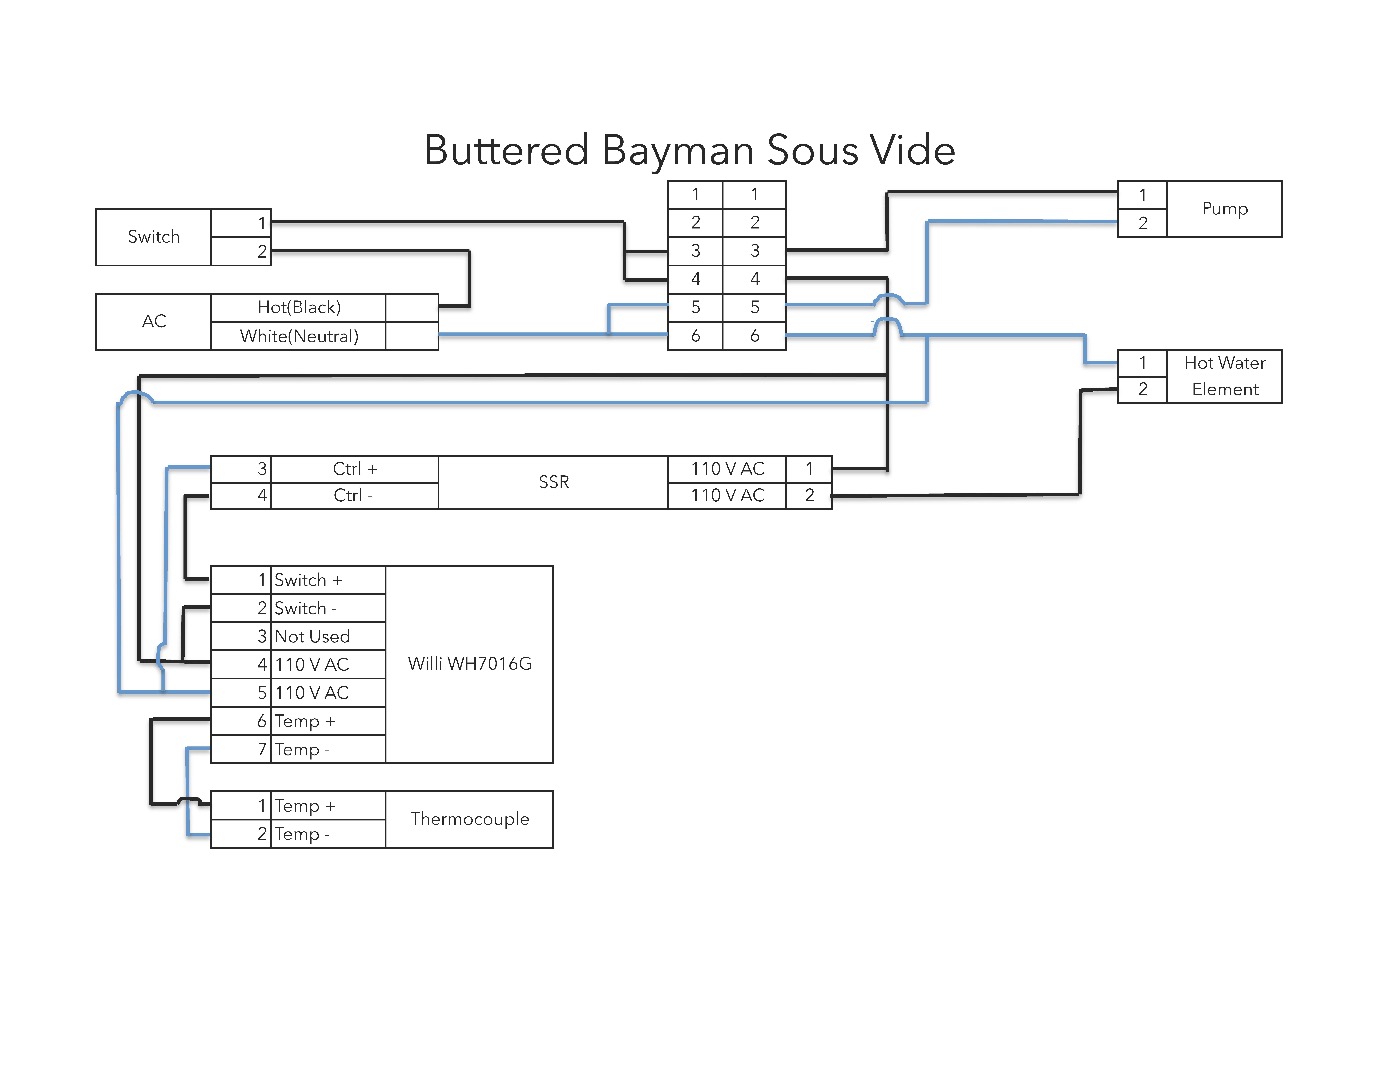Select the 'Willi WH7016G' label
Viewport: 1397px width, 1080px height.
click(470, 664)
